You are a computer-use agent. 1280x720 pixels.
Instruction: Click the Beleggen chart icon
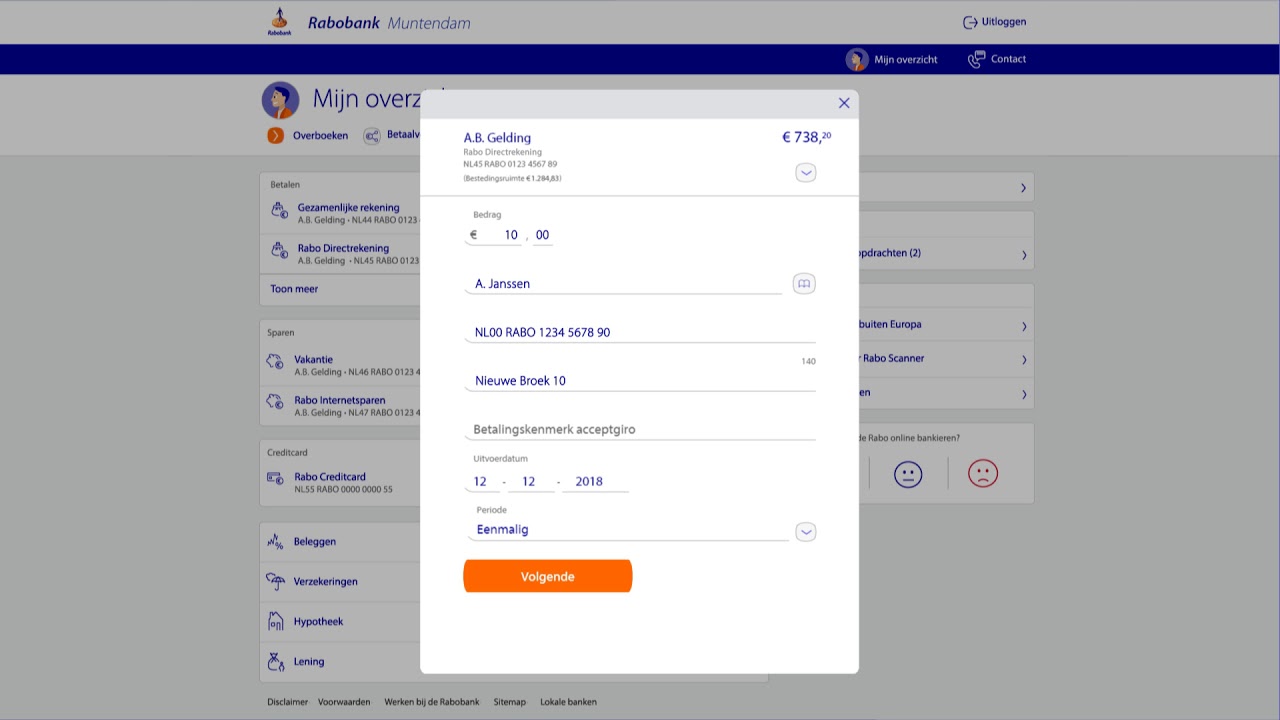point(276,541)
